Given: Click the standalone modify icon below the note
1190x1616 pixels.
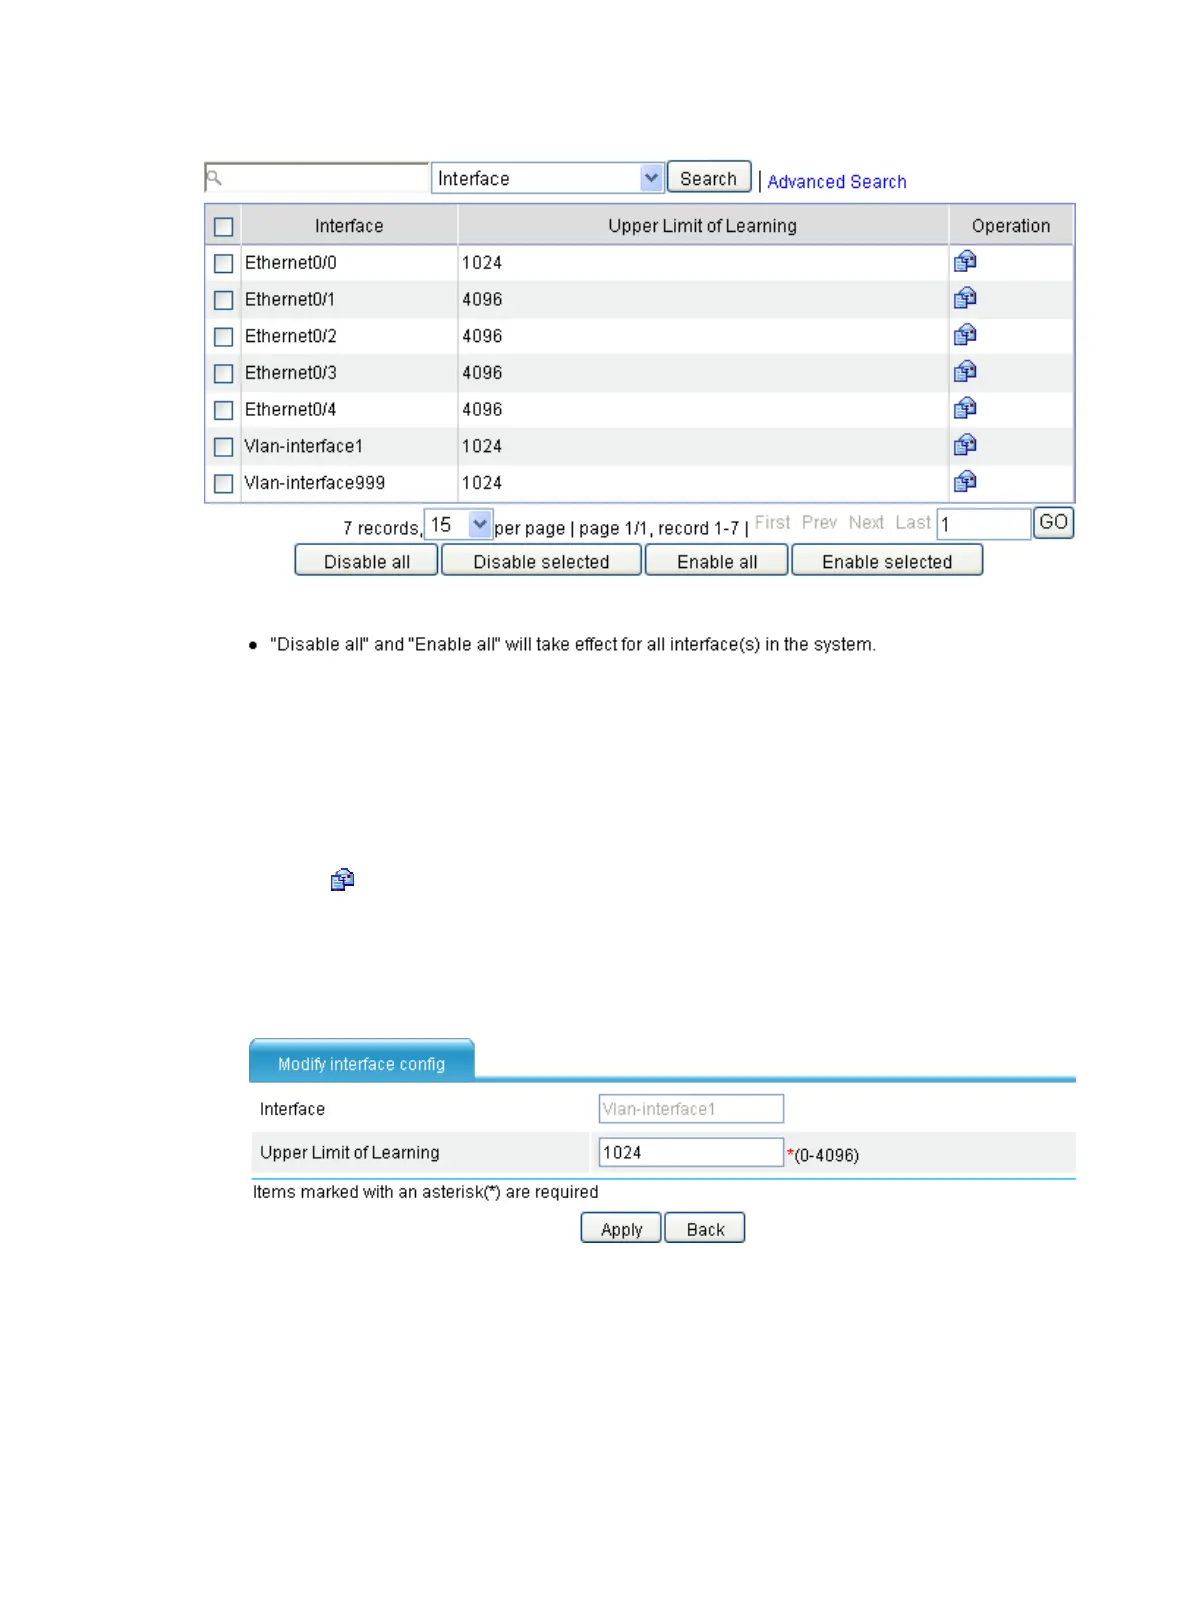Looking at the screenshot, I should 342,880.
